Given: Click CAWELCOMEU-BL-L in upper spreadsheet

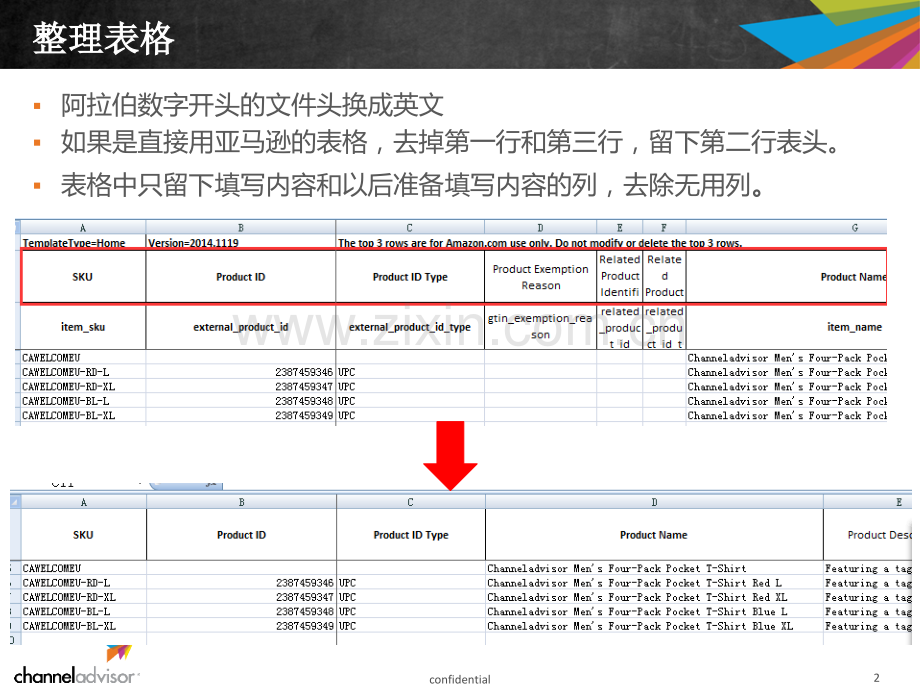Looking at the screenshot, I should 83,401.
